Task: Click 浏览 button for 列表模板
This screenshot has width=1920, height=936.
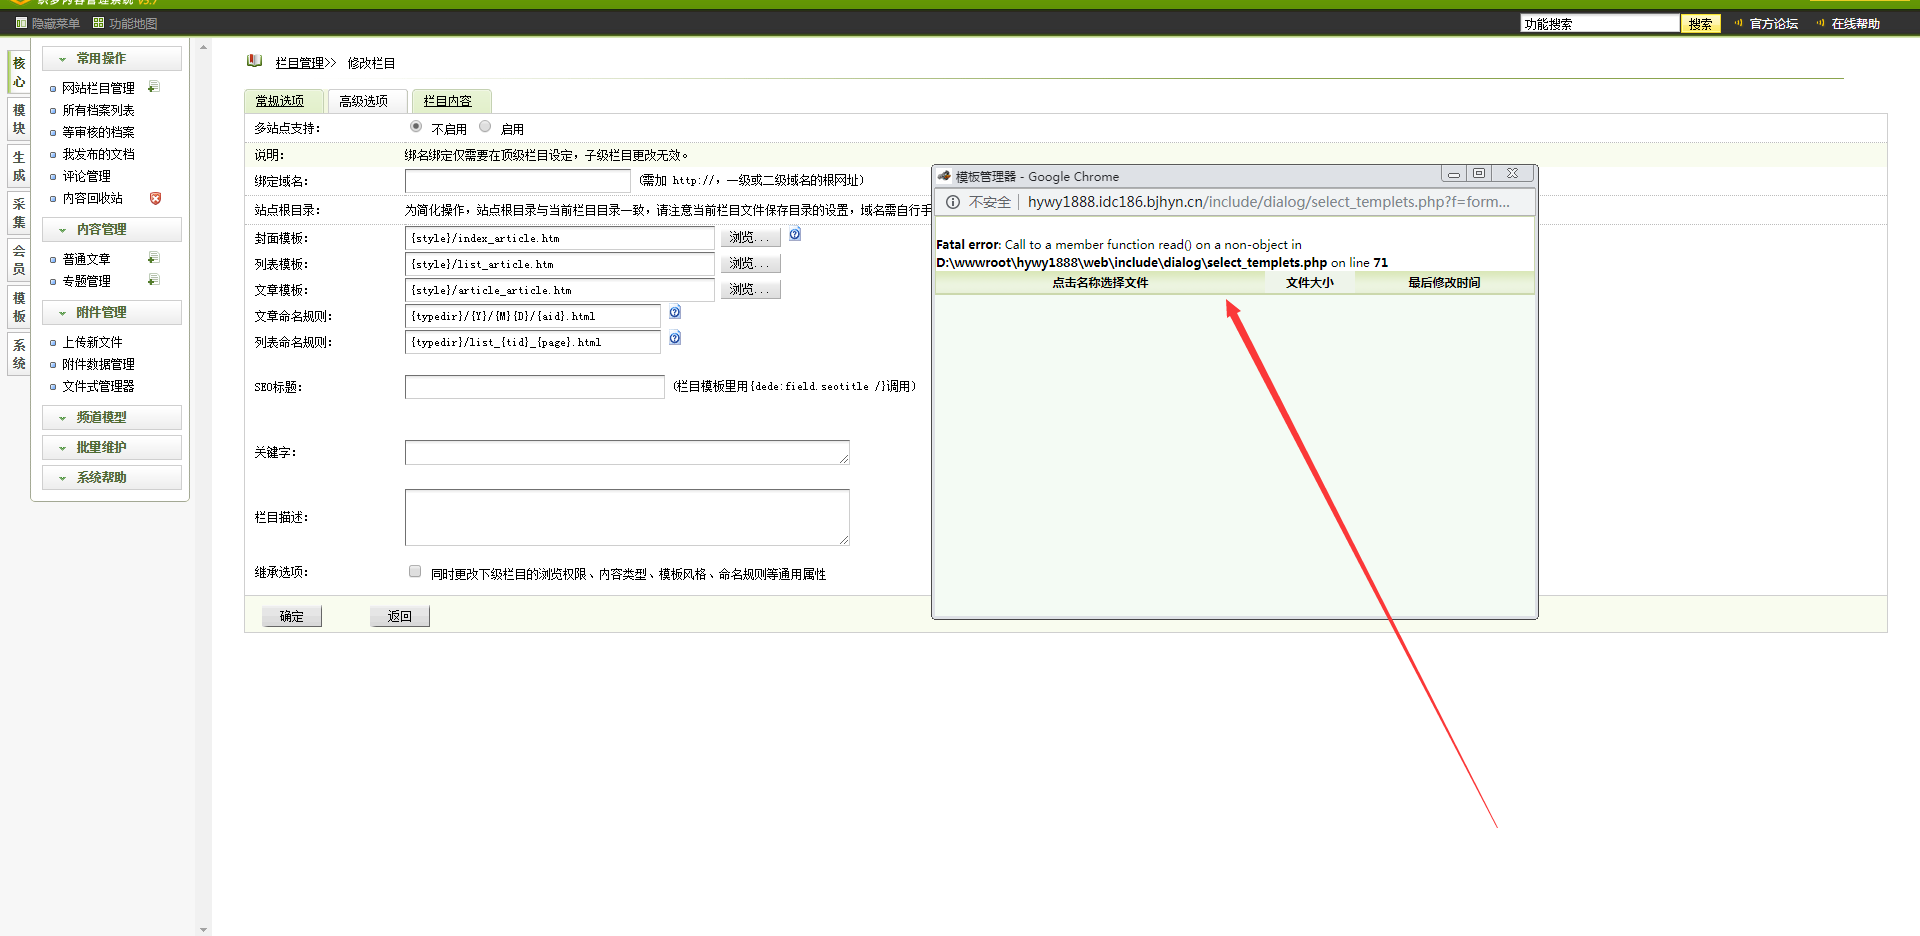Action: [x=749, y=264]
